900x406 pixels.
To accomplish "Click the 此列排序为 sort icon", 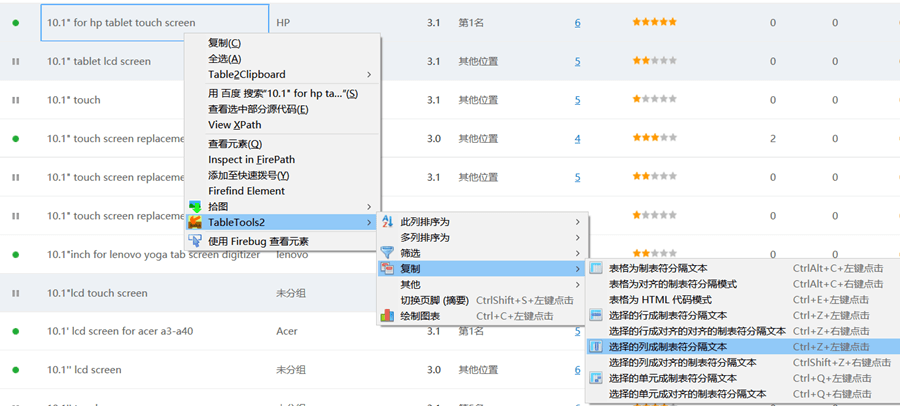I will click(x=388, y=222).
